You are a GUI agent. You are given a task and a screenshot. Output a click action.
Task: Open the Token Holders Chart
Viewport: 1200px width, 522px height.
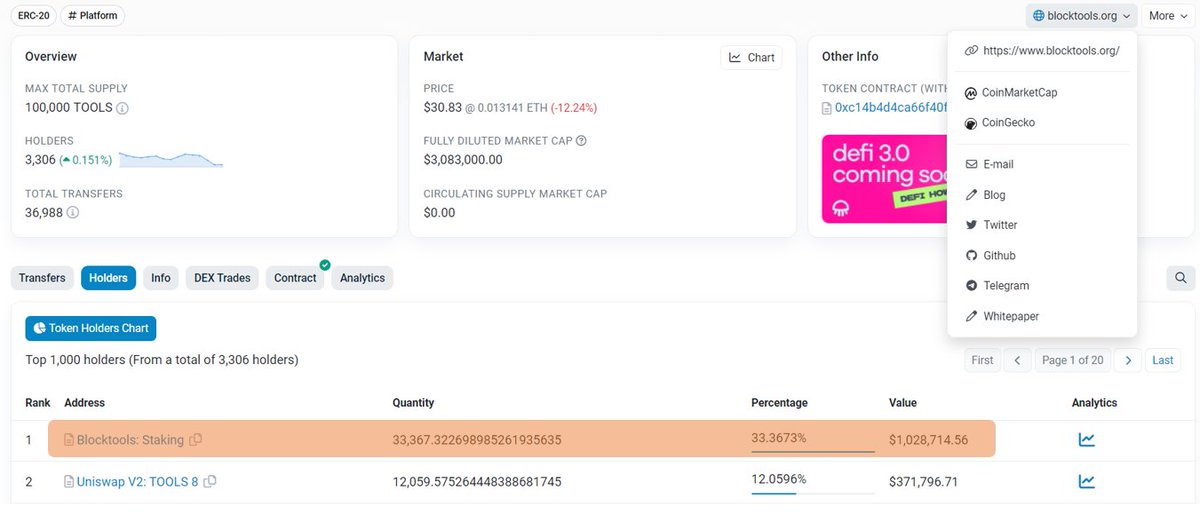91,328
